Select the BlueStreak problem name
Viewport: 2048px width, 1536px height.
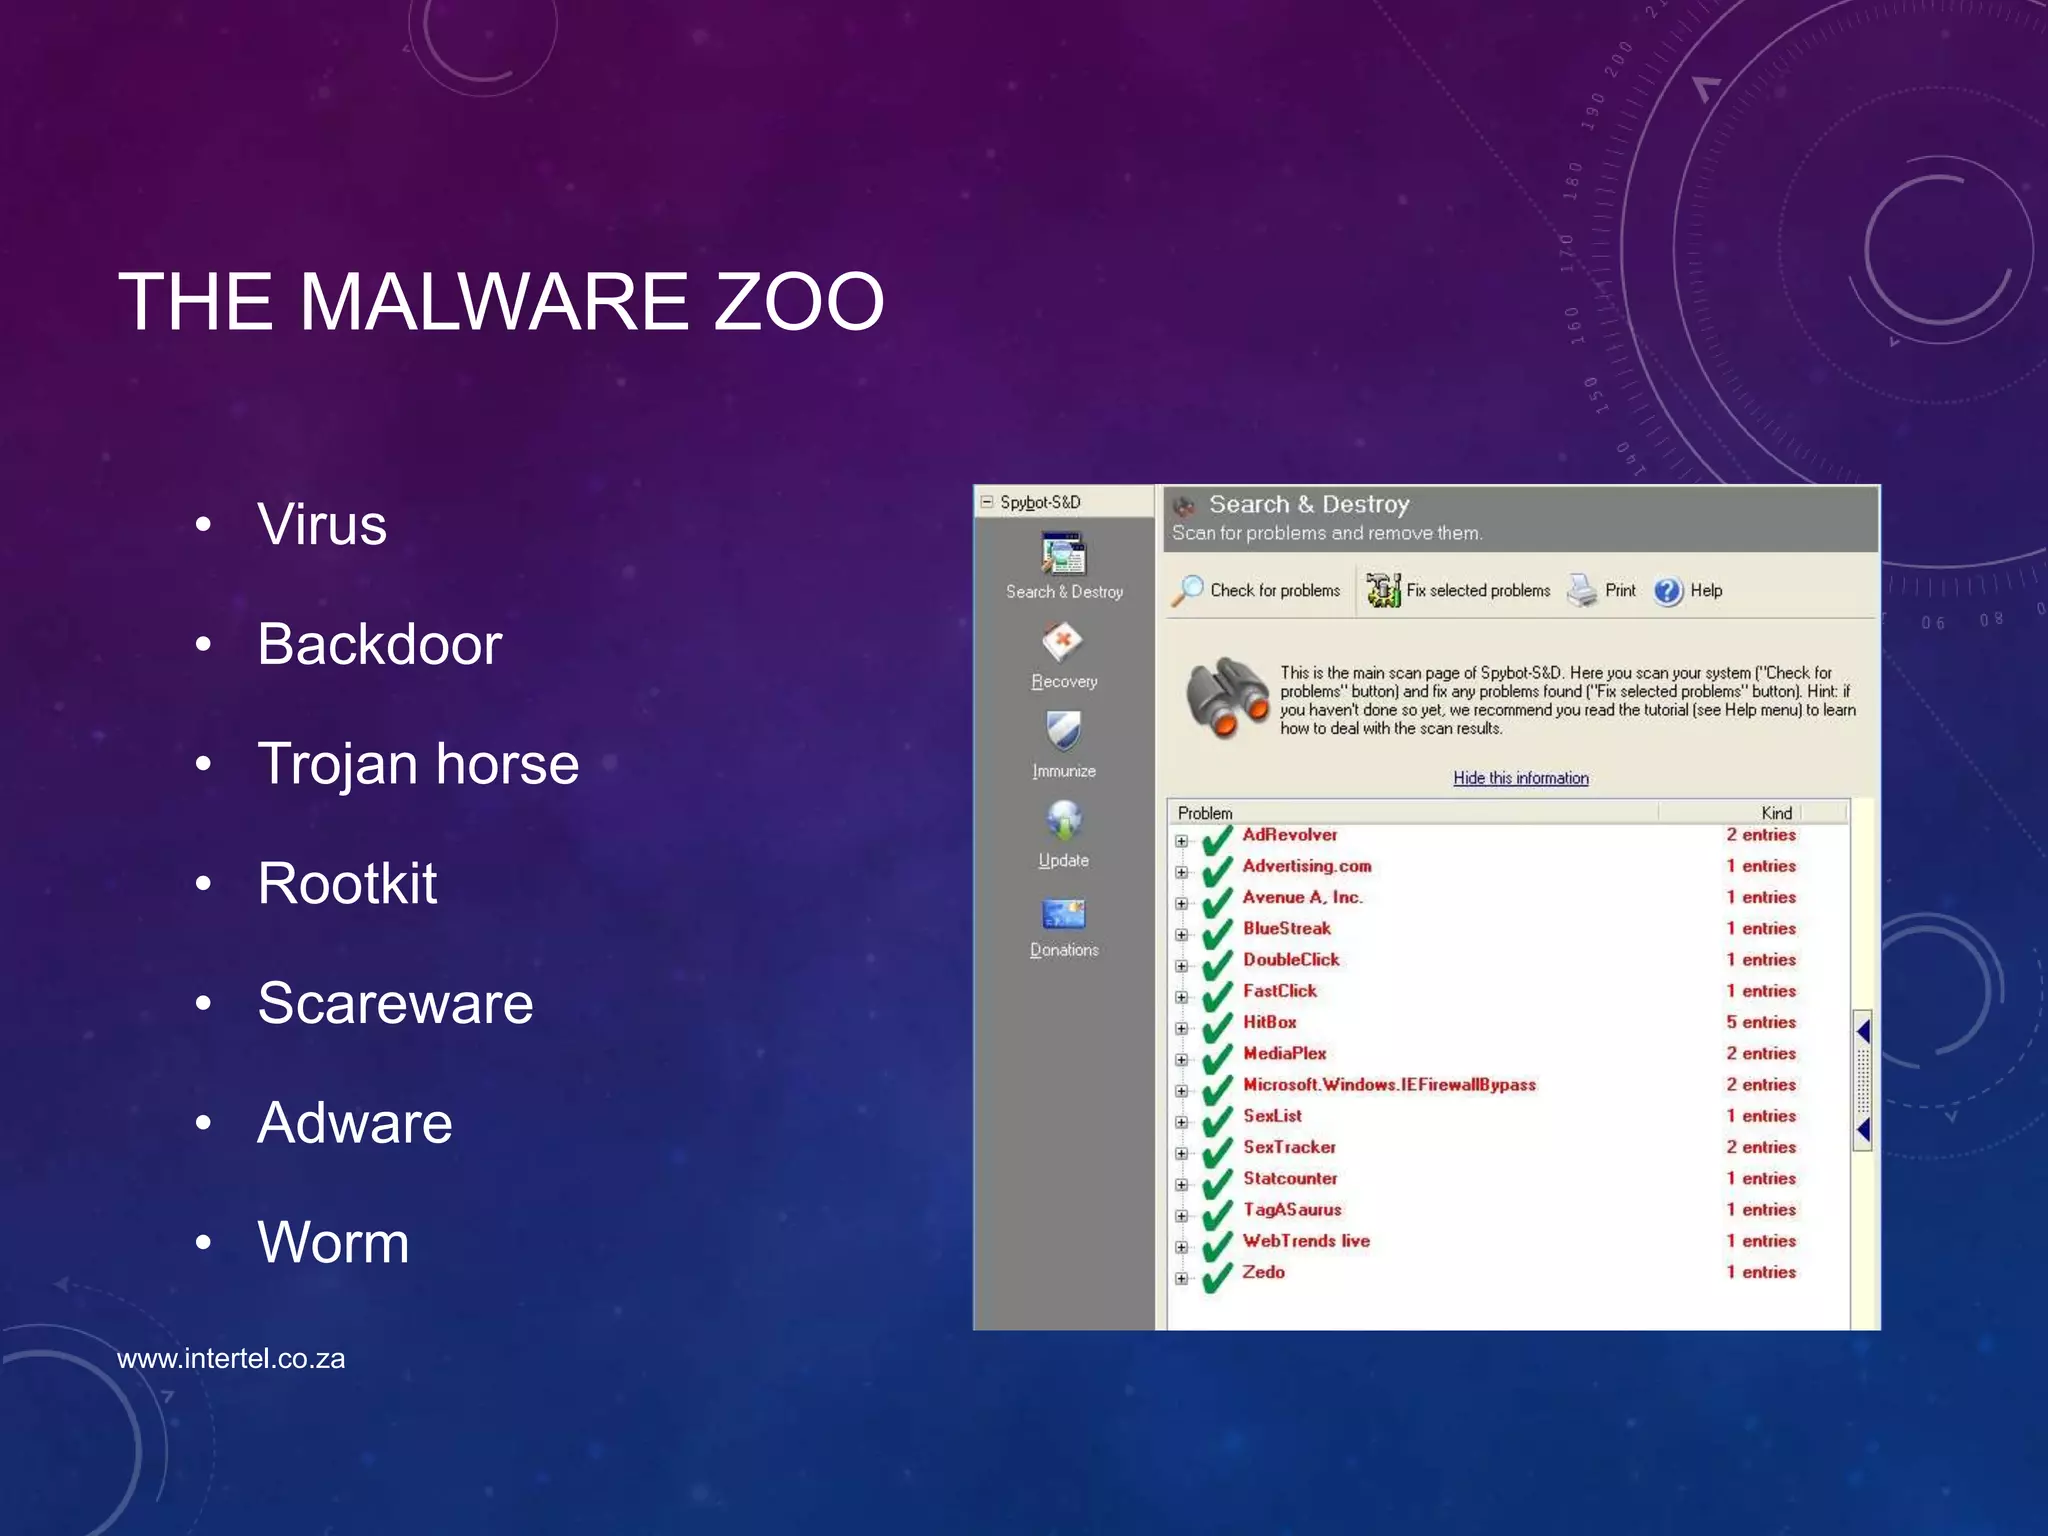1286,928
